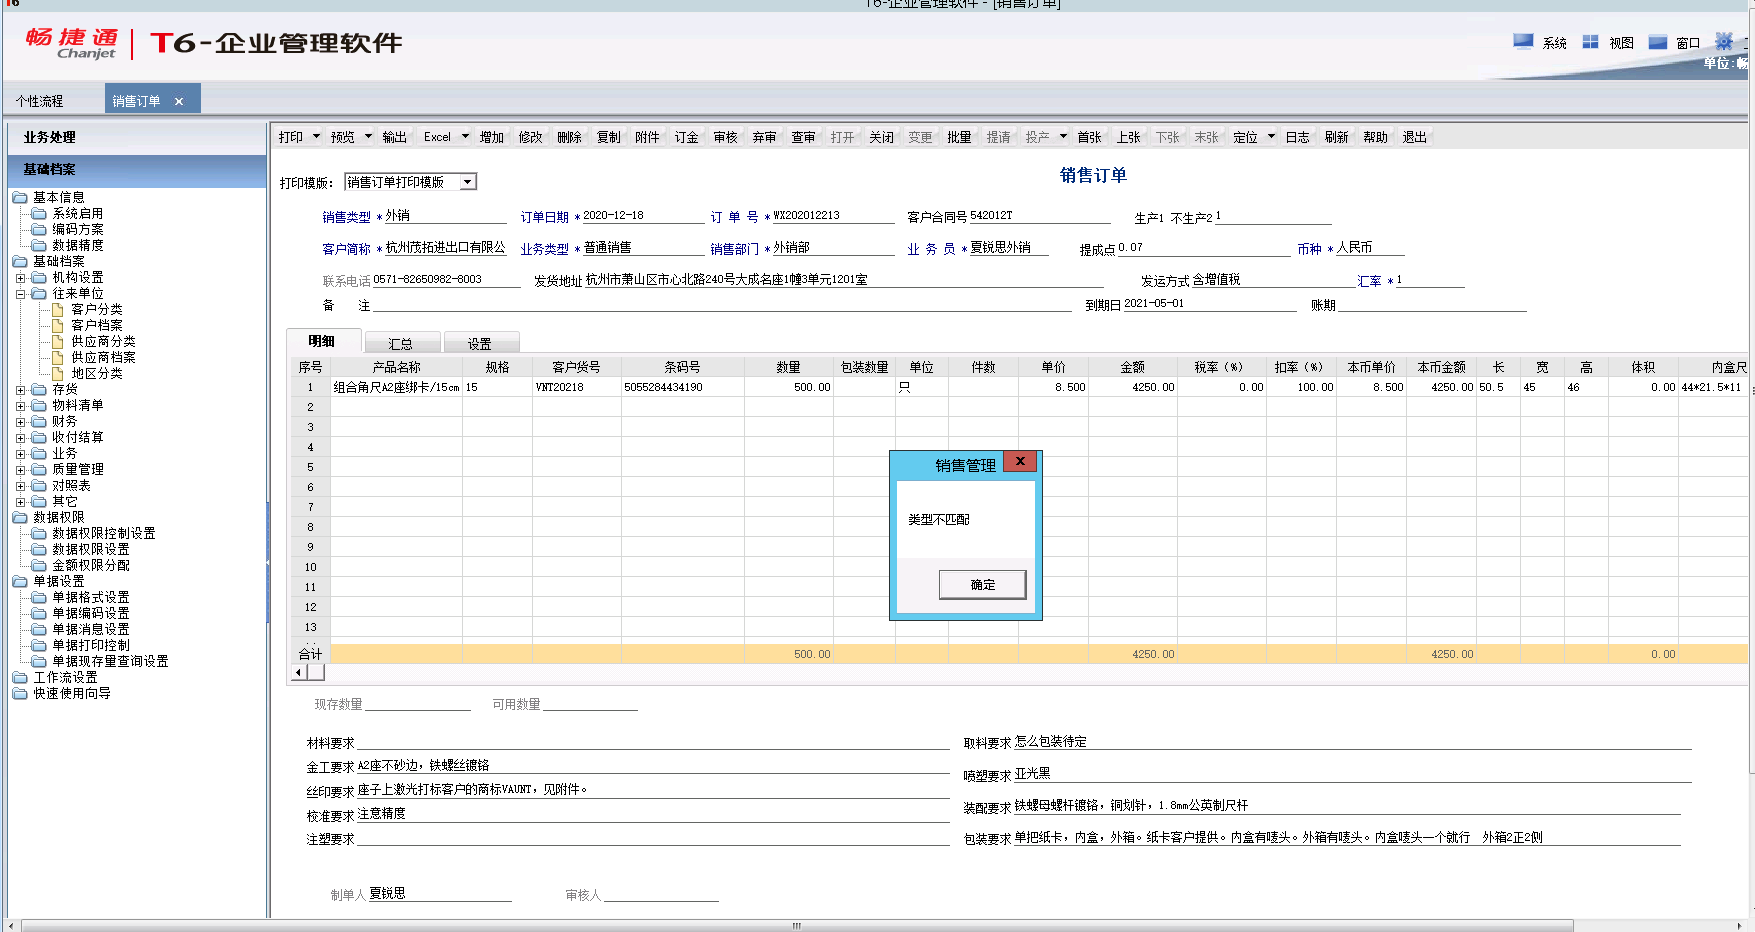Expand the 物料清单 tree node
Image resolution: width=1755 pixels, height=932 pixels.
click(20, 405)
